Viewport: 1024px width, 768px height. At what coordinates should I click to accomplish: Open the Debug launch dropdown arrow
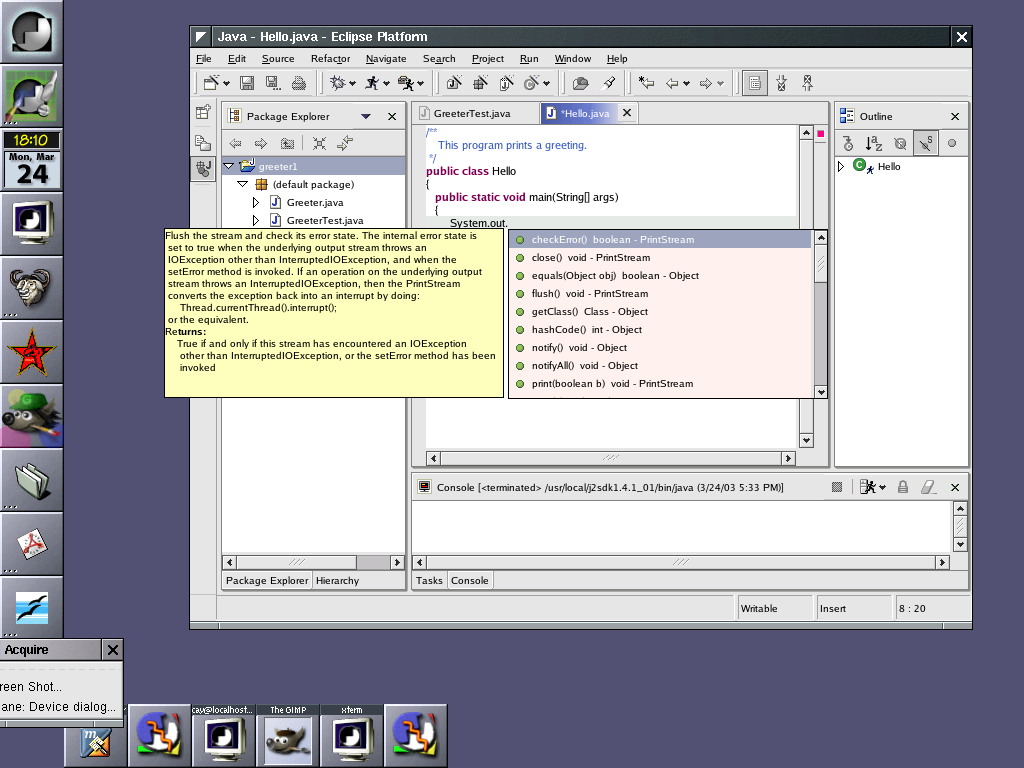click(353, 84)
